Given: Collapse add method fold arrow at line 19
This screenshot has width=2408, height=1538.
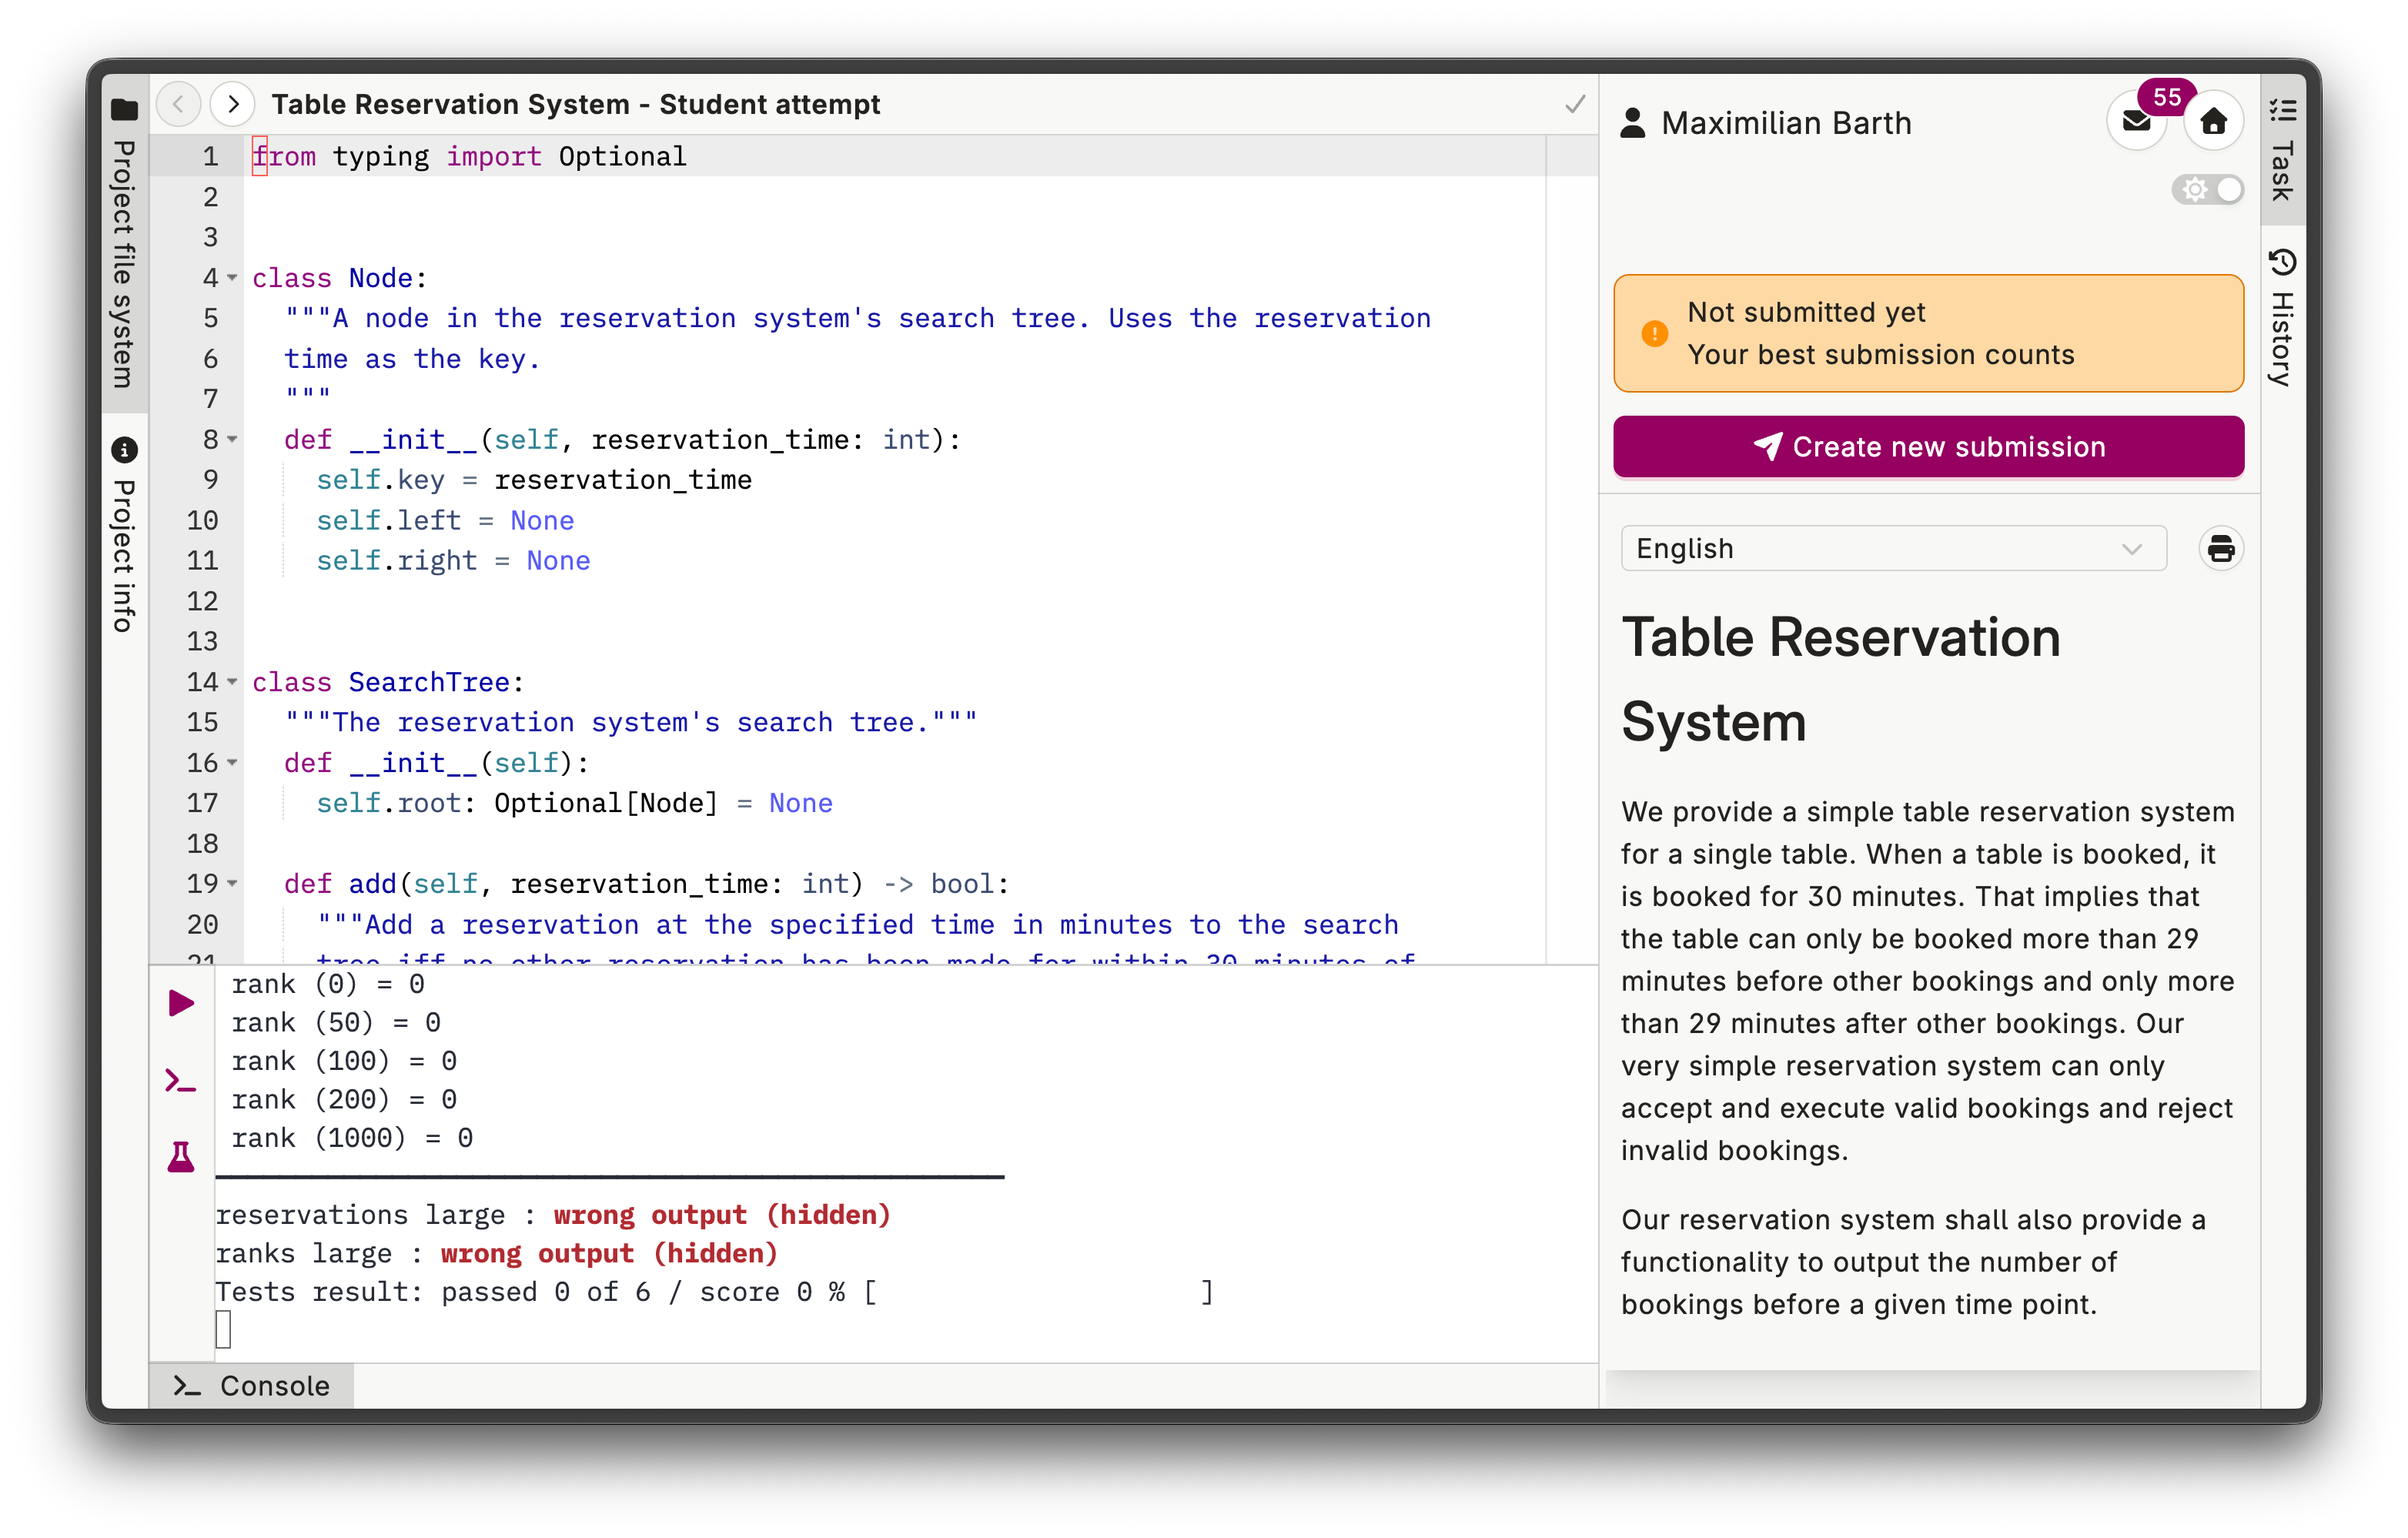Looking at the screenshot, I should click(232, 883).
